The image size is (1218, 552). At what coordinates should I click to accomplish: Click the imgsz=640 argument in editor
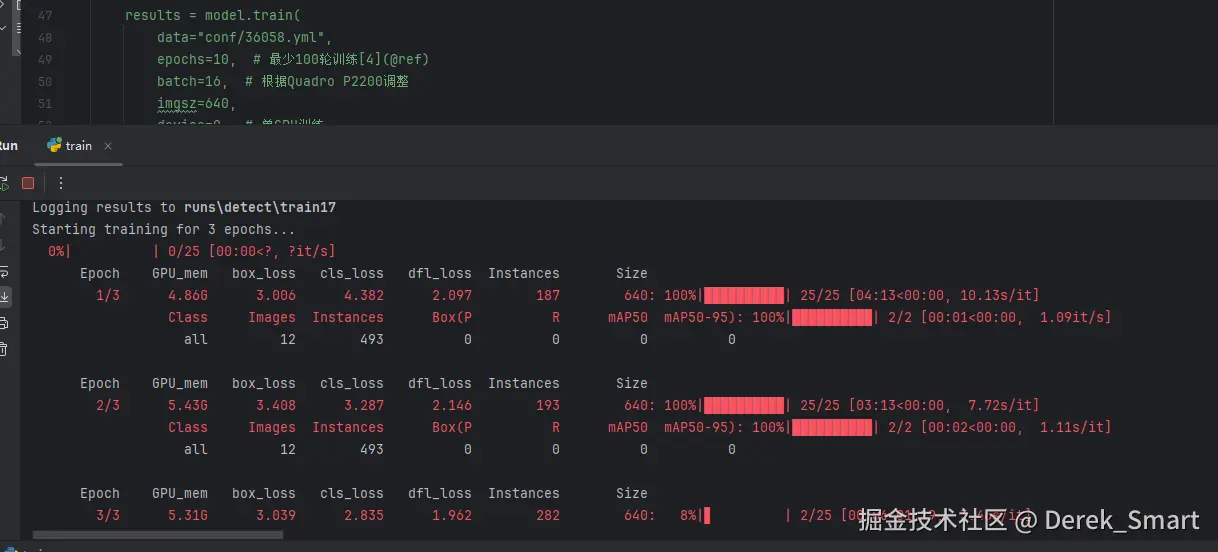(197, 103)
